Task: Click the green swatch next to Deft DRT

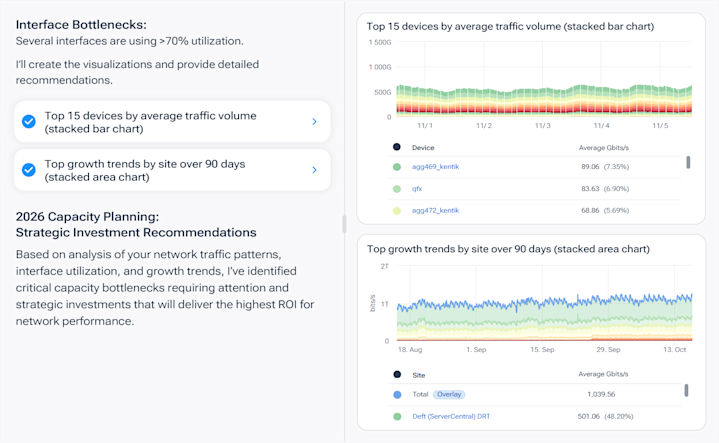Action: click(x=397, y=416)
